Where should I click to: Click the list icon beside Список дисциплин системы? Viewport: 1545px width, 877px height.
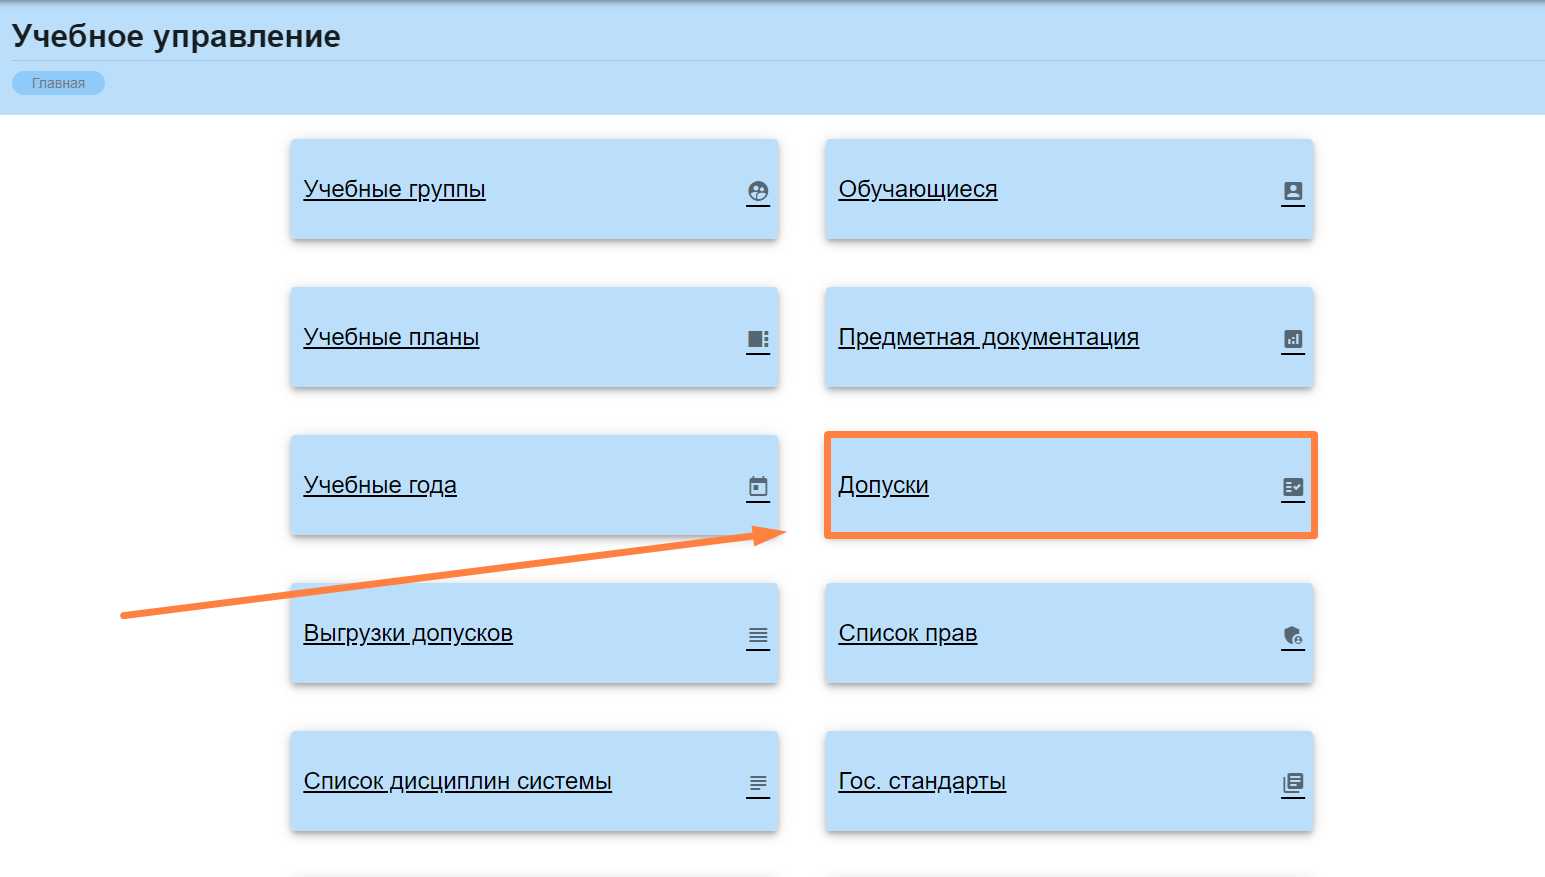(758, 783)
